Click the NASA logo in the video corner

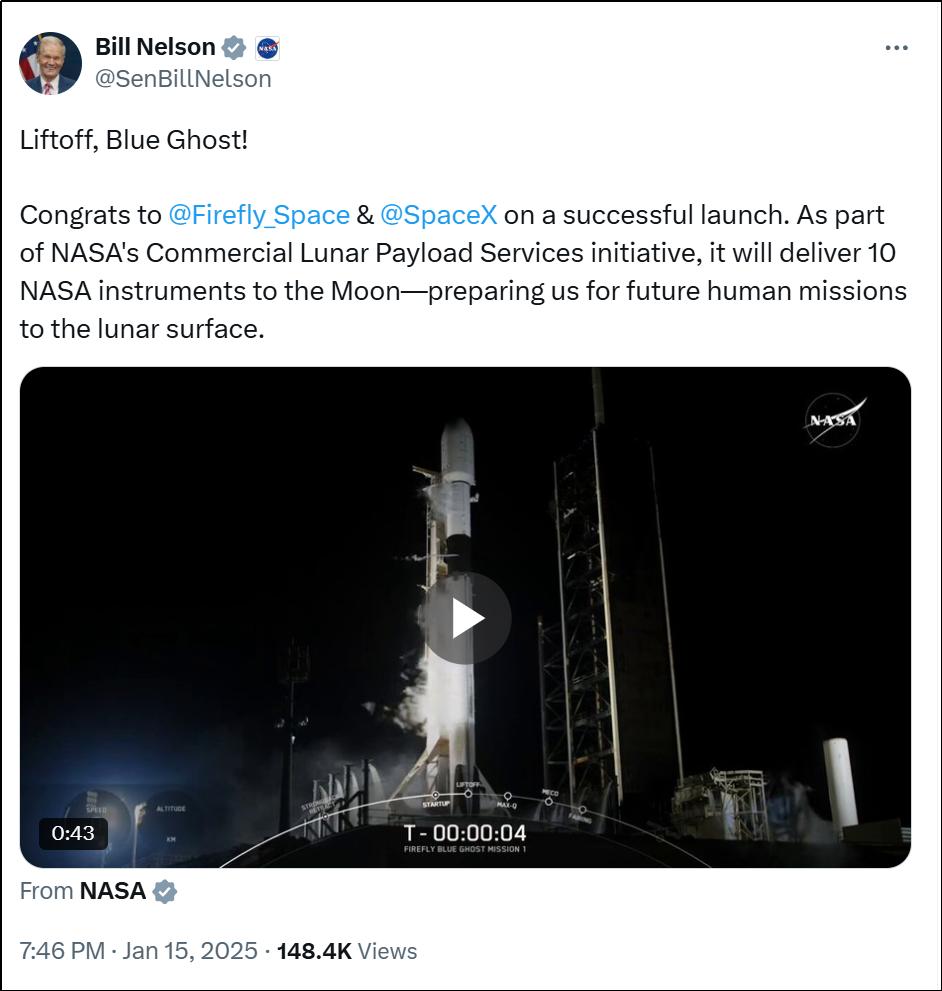coord(833,420)
